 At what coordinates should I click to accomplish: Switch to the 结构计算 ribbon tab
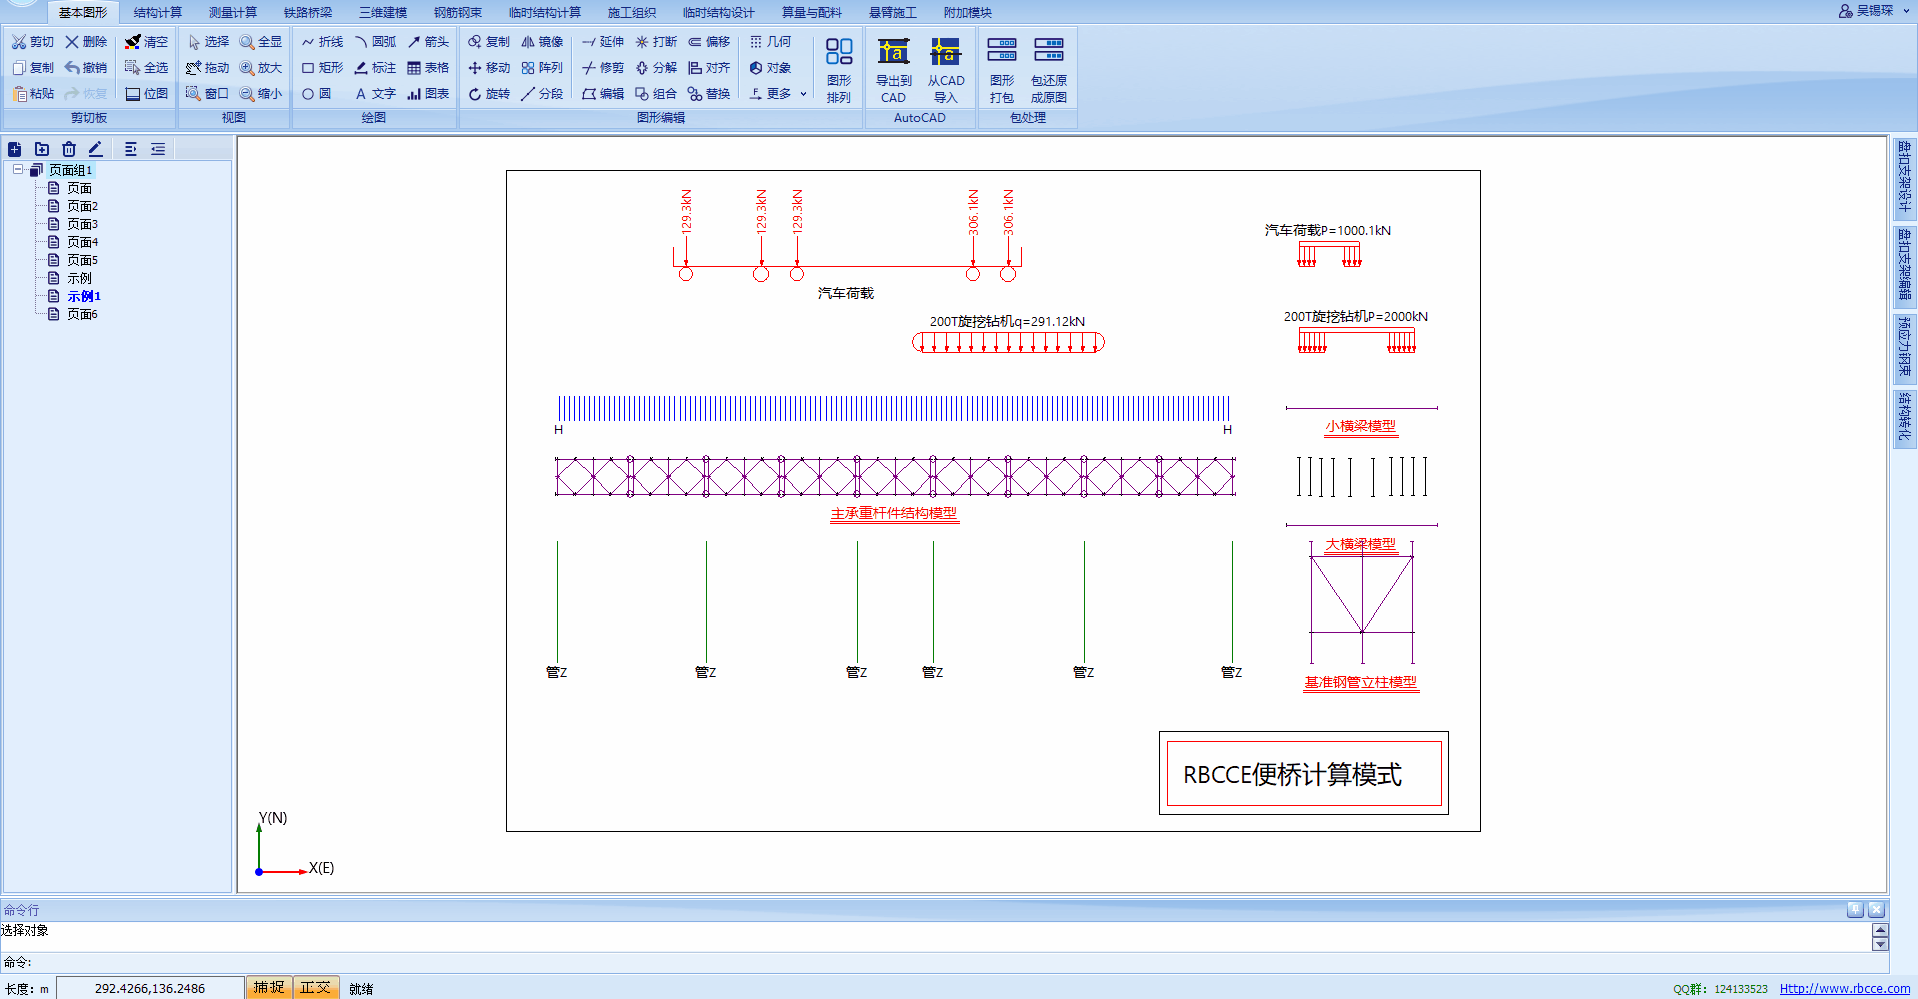[x=158, y=12]
